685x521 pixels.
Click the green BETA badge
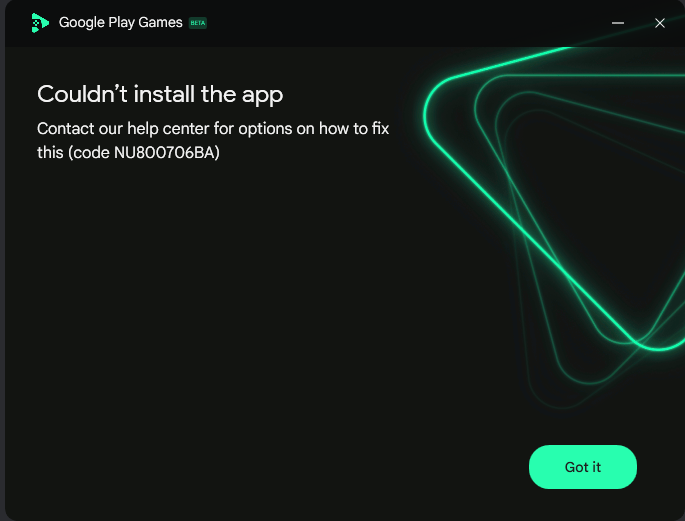tap(197, 23)
